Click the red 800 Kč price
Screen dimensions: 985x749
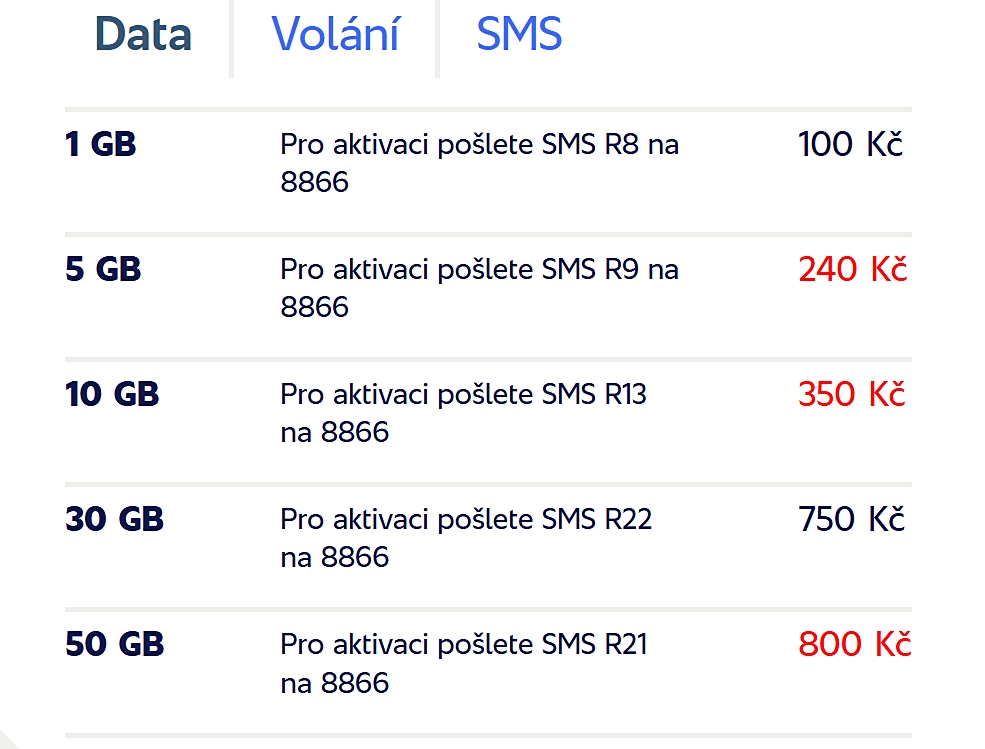(854, 645)
